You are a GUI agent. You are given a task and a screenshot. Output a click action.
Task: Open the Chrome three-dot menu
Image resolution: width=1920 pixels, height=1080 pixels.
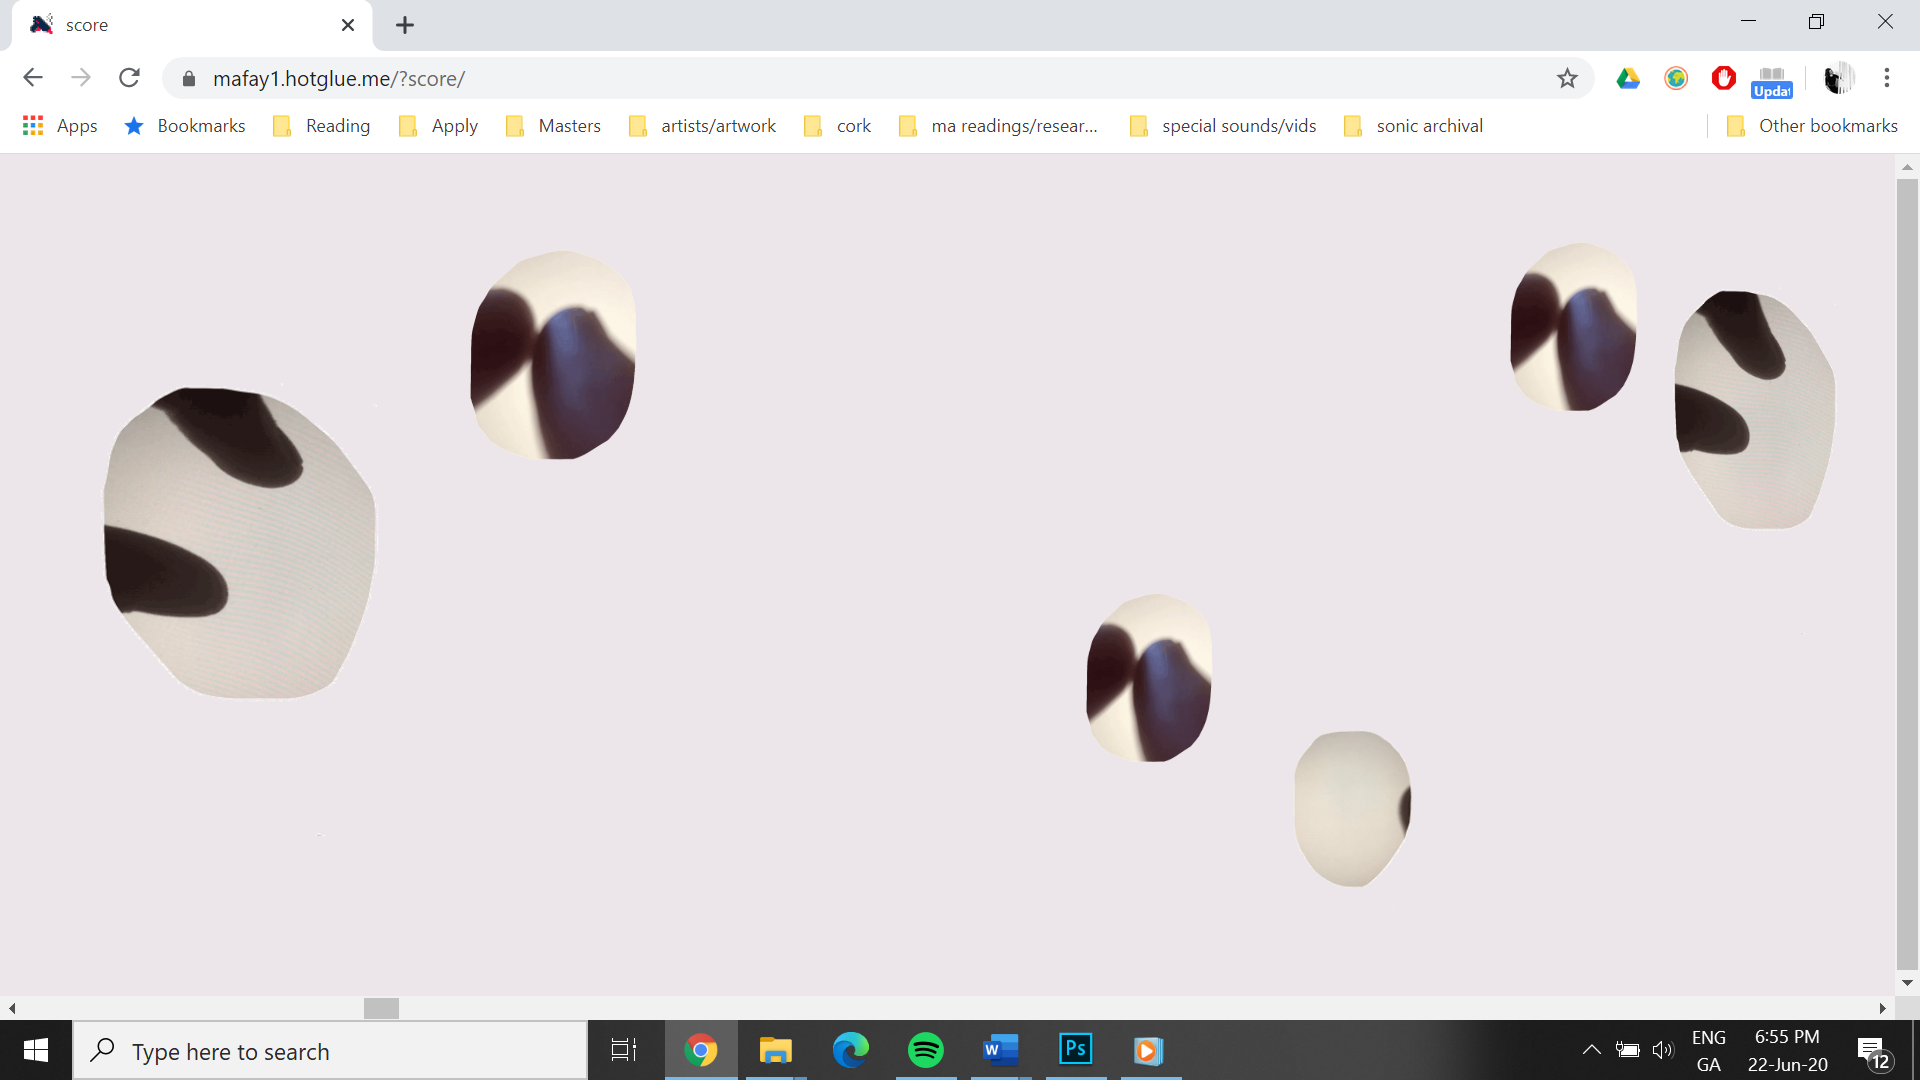click(1887, 78)
